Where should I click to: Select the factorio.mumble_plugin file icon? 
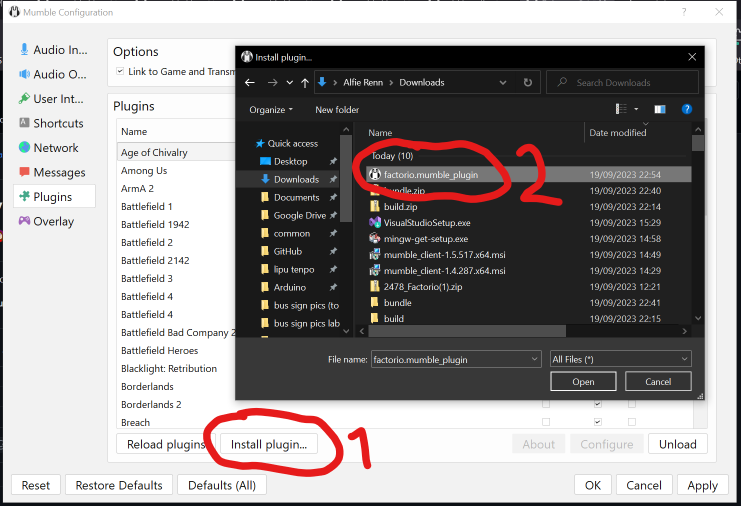[375, 174]
